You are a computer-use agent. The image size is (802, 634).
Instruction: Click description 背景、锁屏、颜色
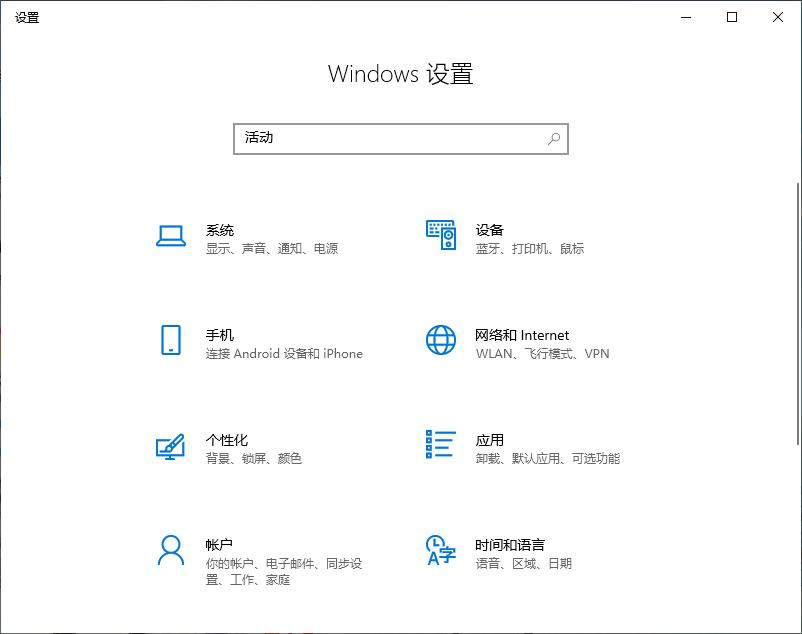click(254, 458)
